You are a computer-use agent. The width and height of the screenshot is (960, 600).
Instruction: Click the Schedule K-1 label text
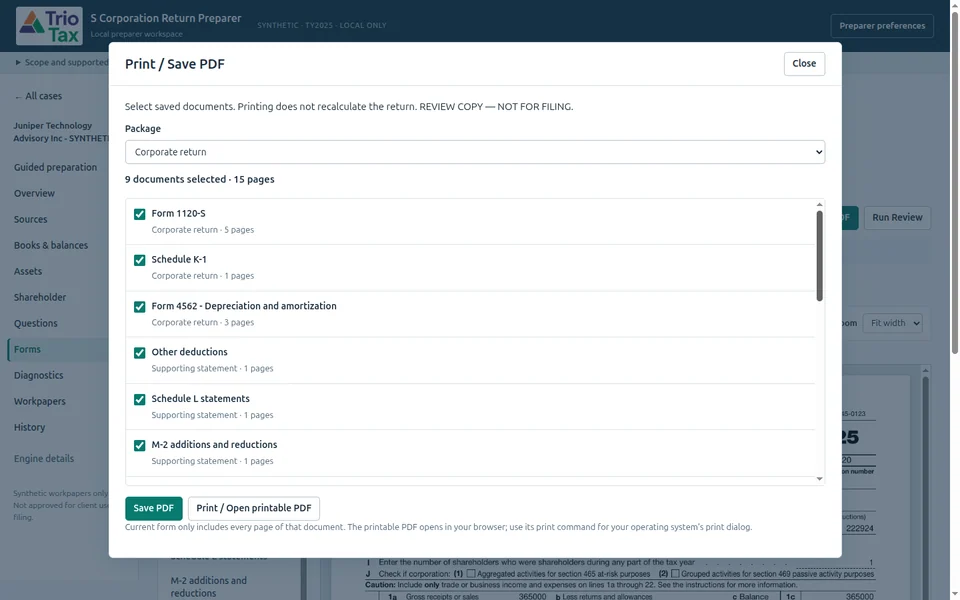(179, 260)
